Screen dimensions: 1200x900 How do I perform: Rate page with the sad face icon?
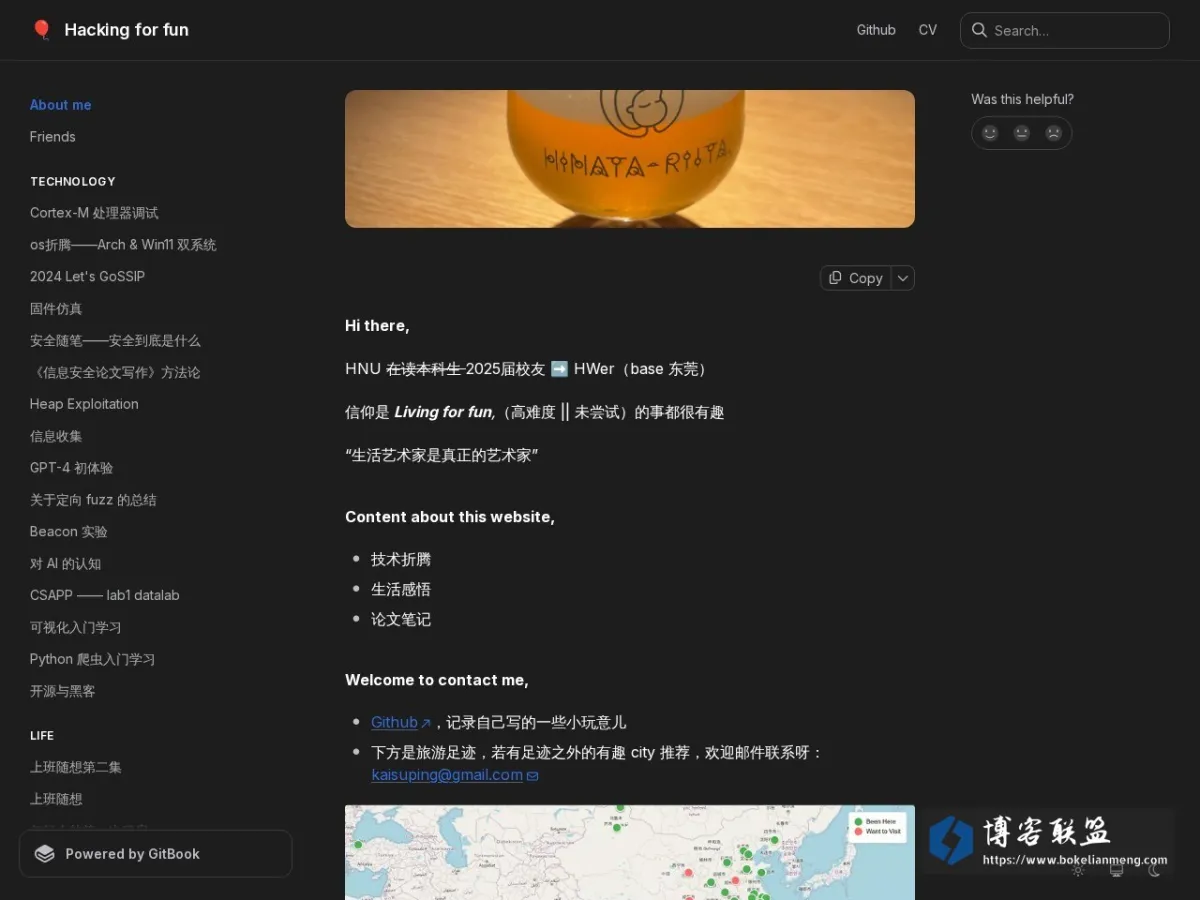(x=1054, y=133)
